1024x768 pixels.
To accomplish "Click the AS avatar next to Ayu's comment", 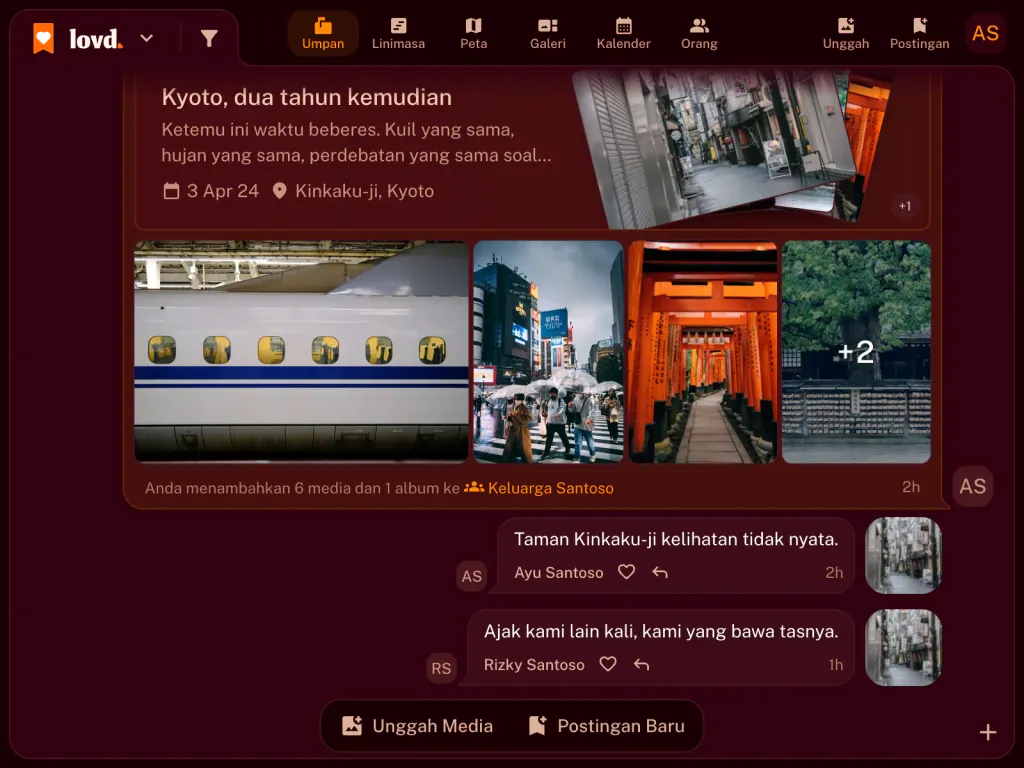I will point(472,576).
